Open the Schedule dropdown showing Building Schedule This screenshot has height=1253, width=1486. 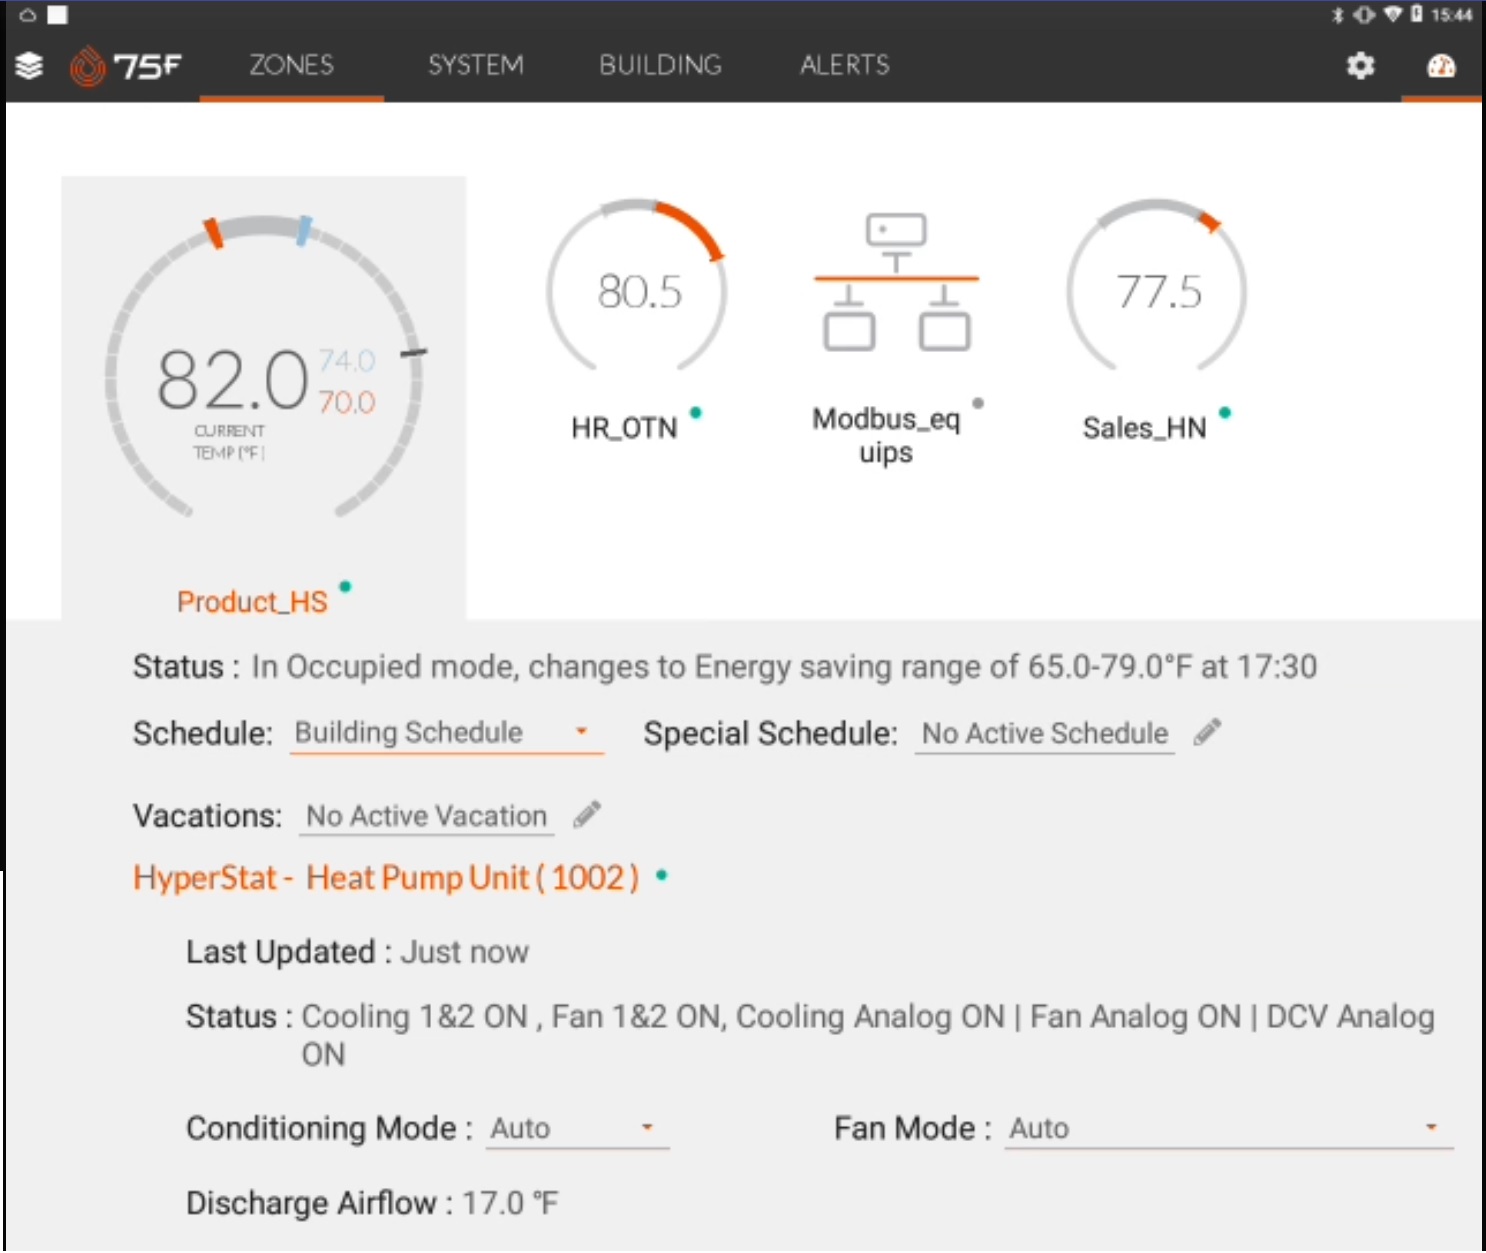pyautogui.click(x=446, y=733)
